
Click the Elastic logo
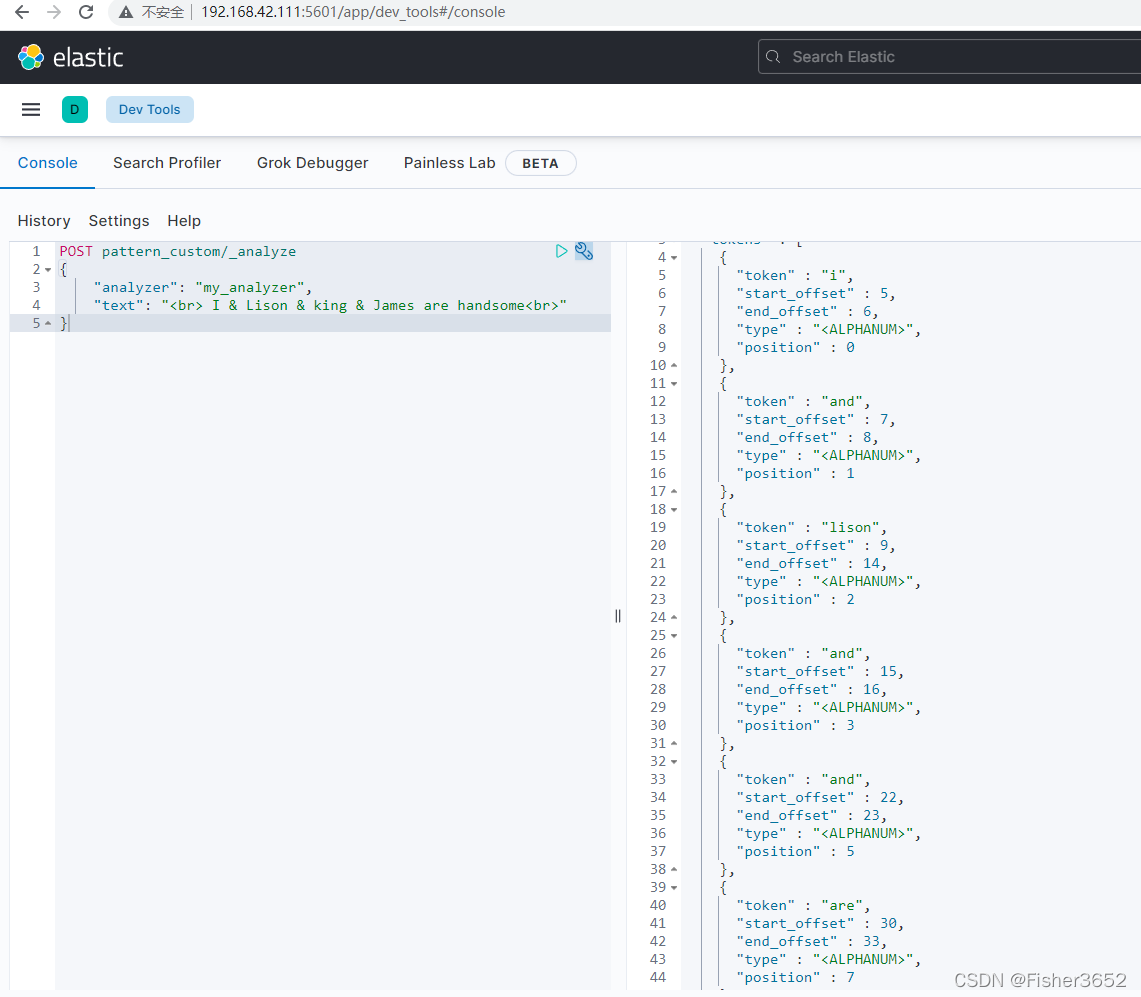point(71,57)
